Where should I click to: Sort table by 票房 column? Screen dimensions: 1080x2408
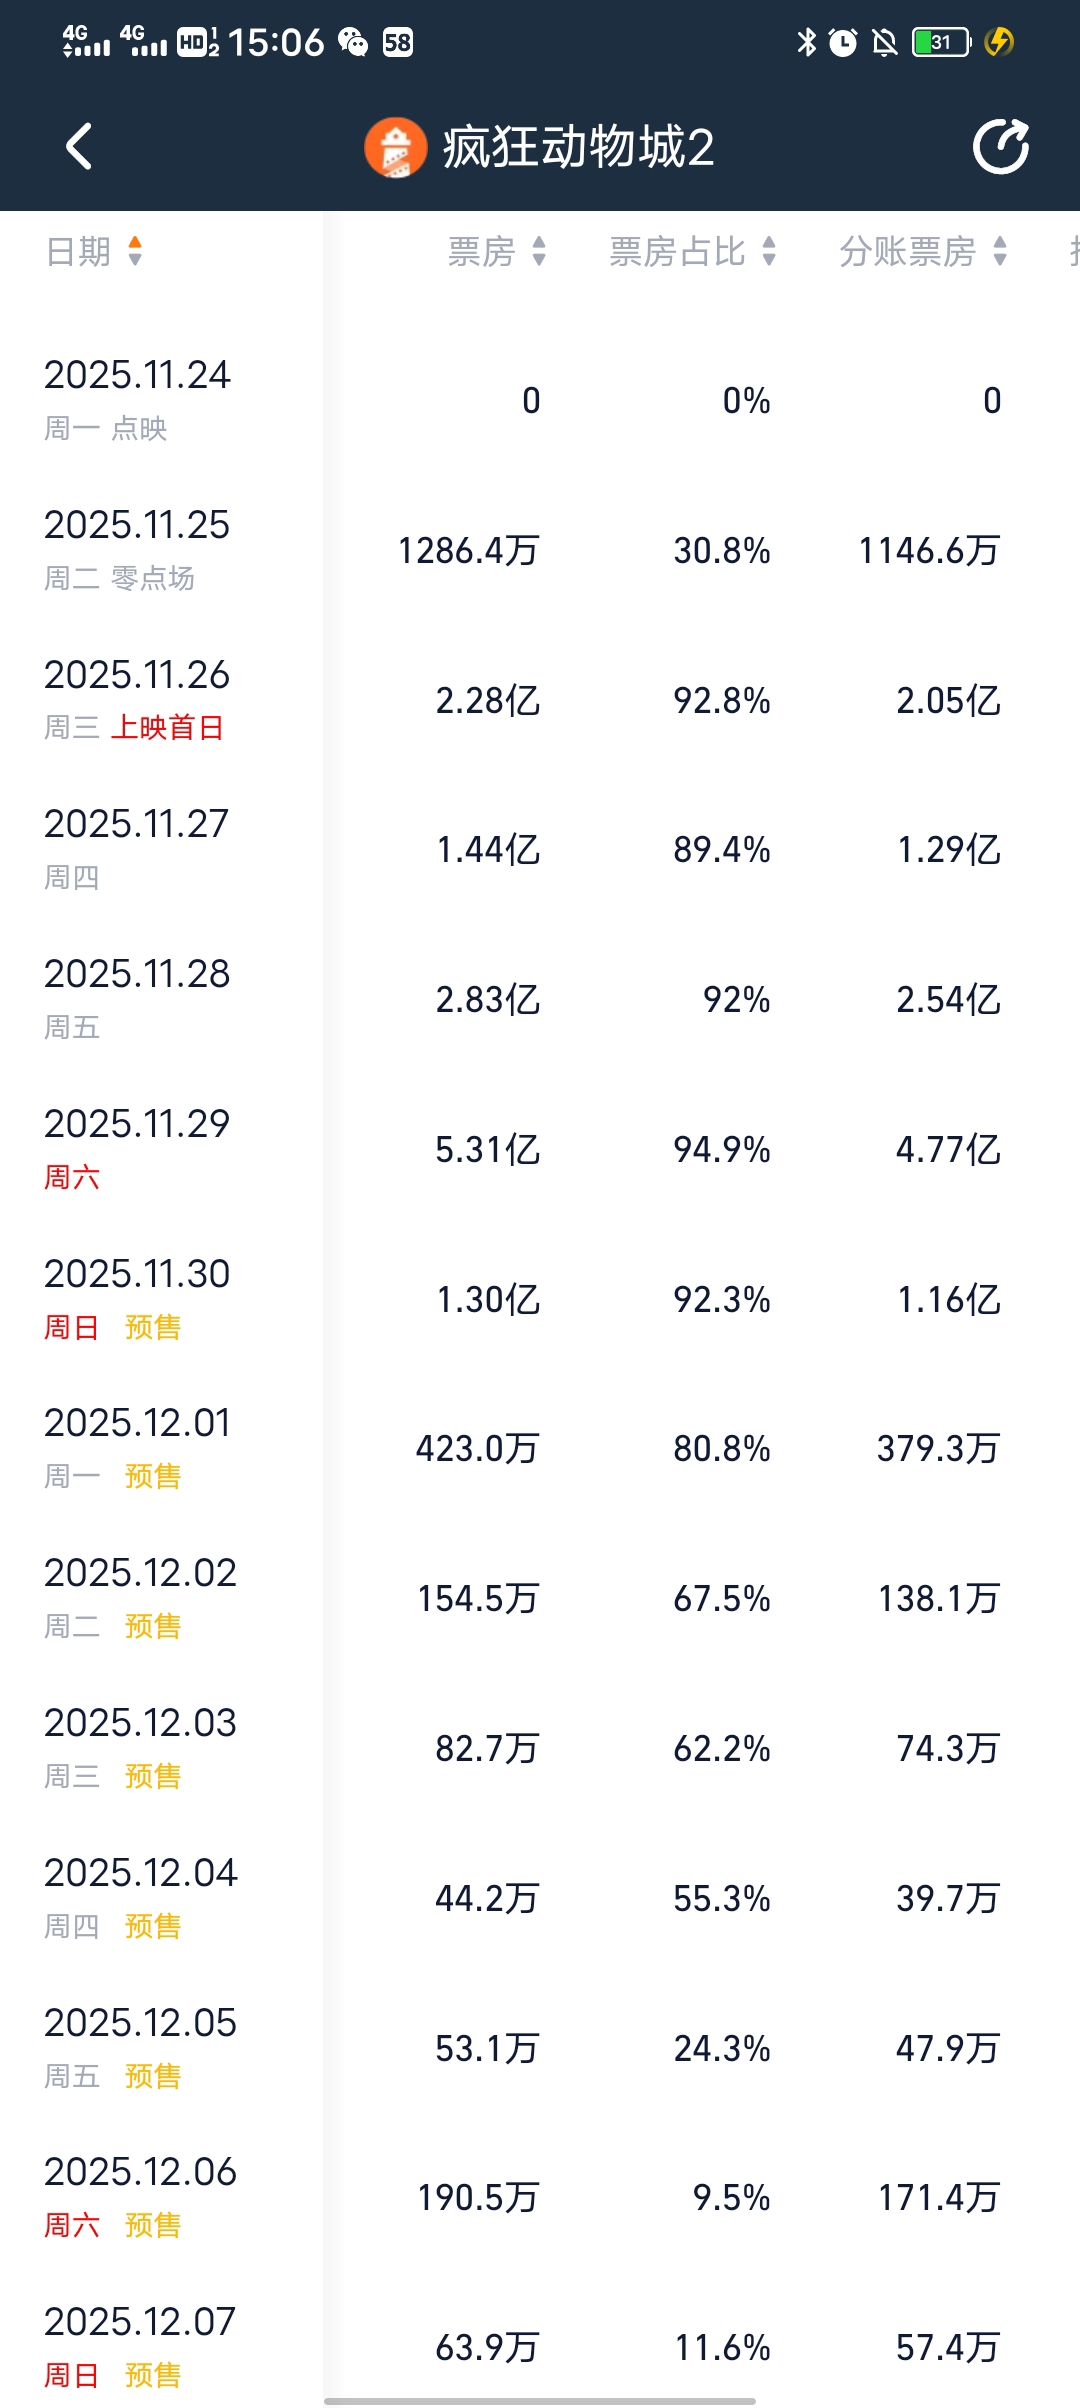497,251
